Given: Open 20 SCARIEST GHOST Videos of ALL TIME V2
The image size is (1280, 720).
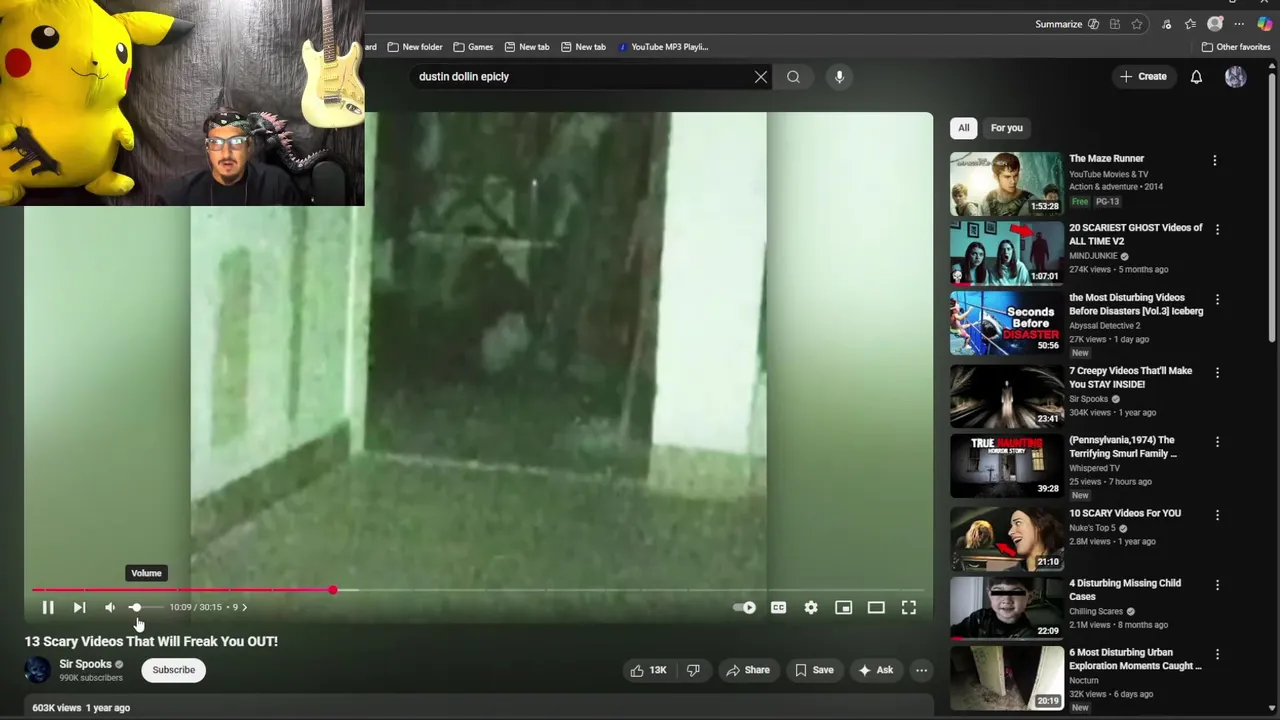Looking at the screenshot, I should point(1135,234).
